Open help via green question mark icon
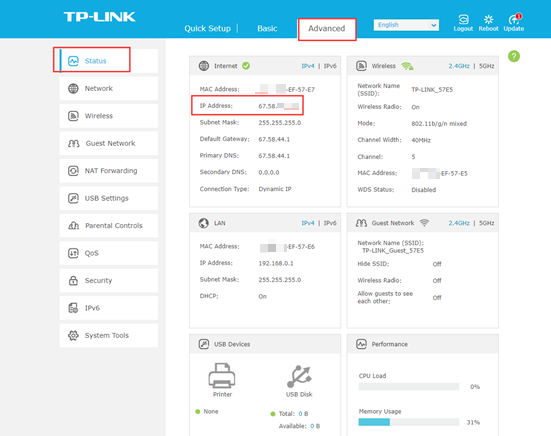This screenshot has width=551, height=436. tap(514, 56)
